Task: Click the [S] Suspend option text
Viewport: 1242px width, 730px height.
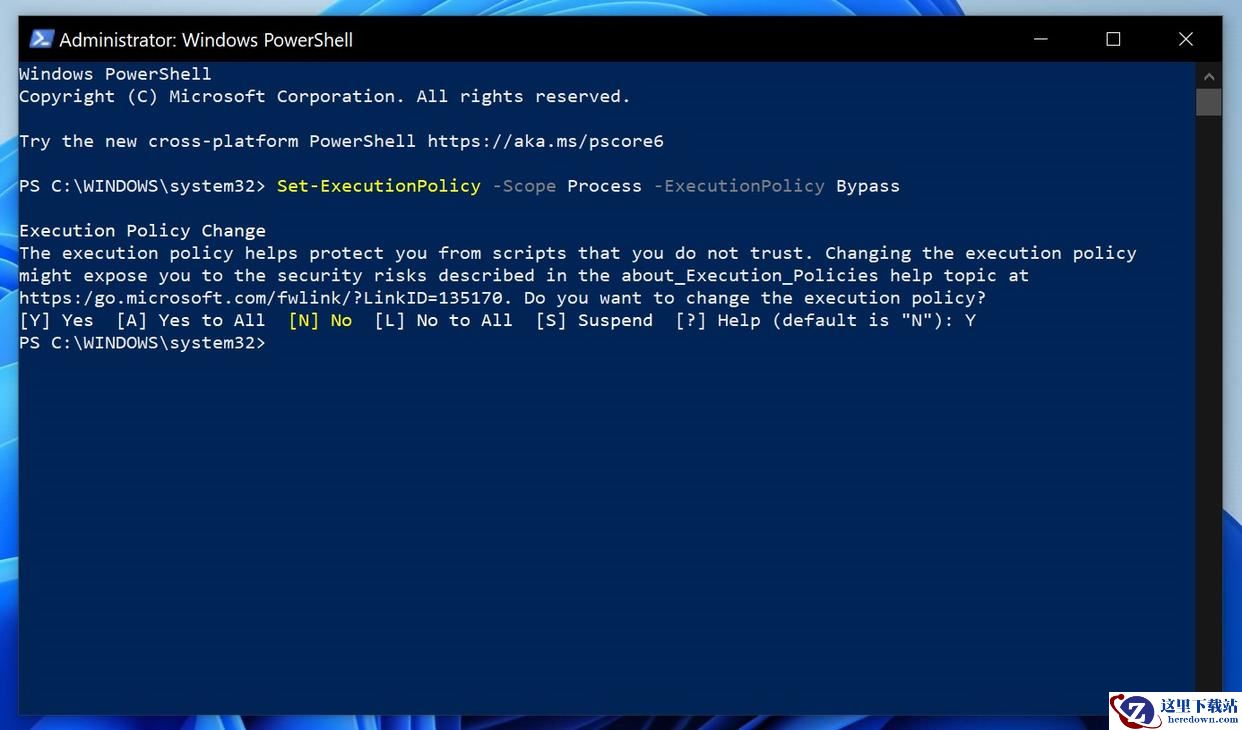Action: click(594, 320)
